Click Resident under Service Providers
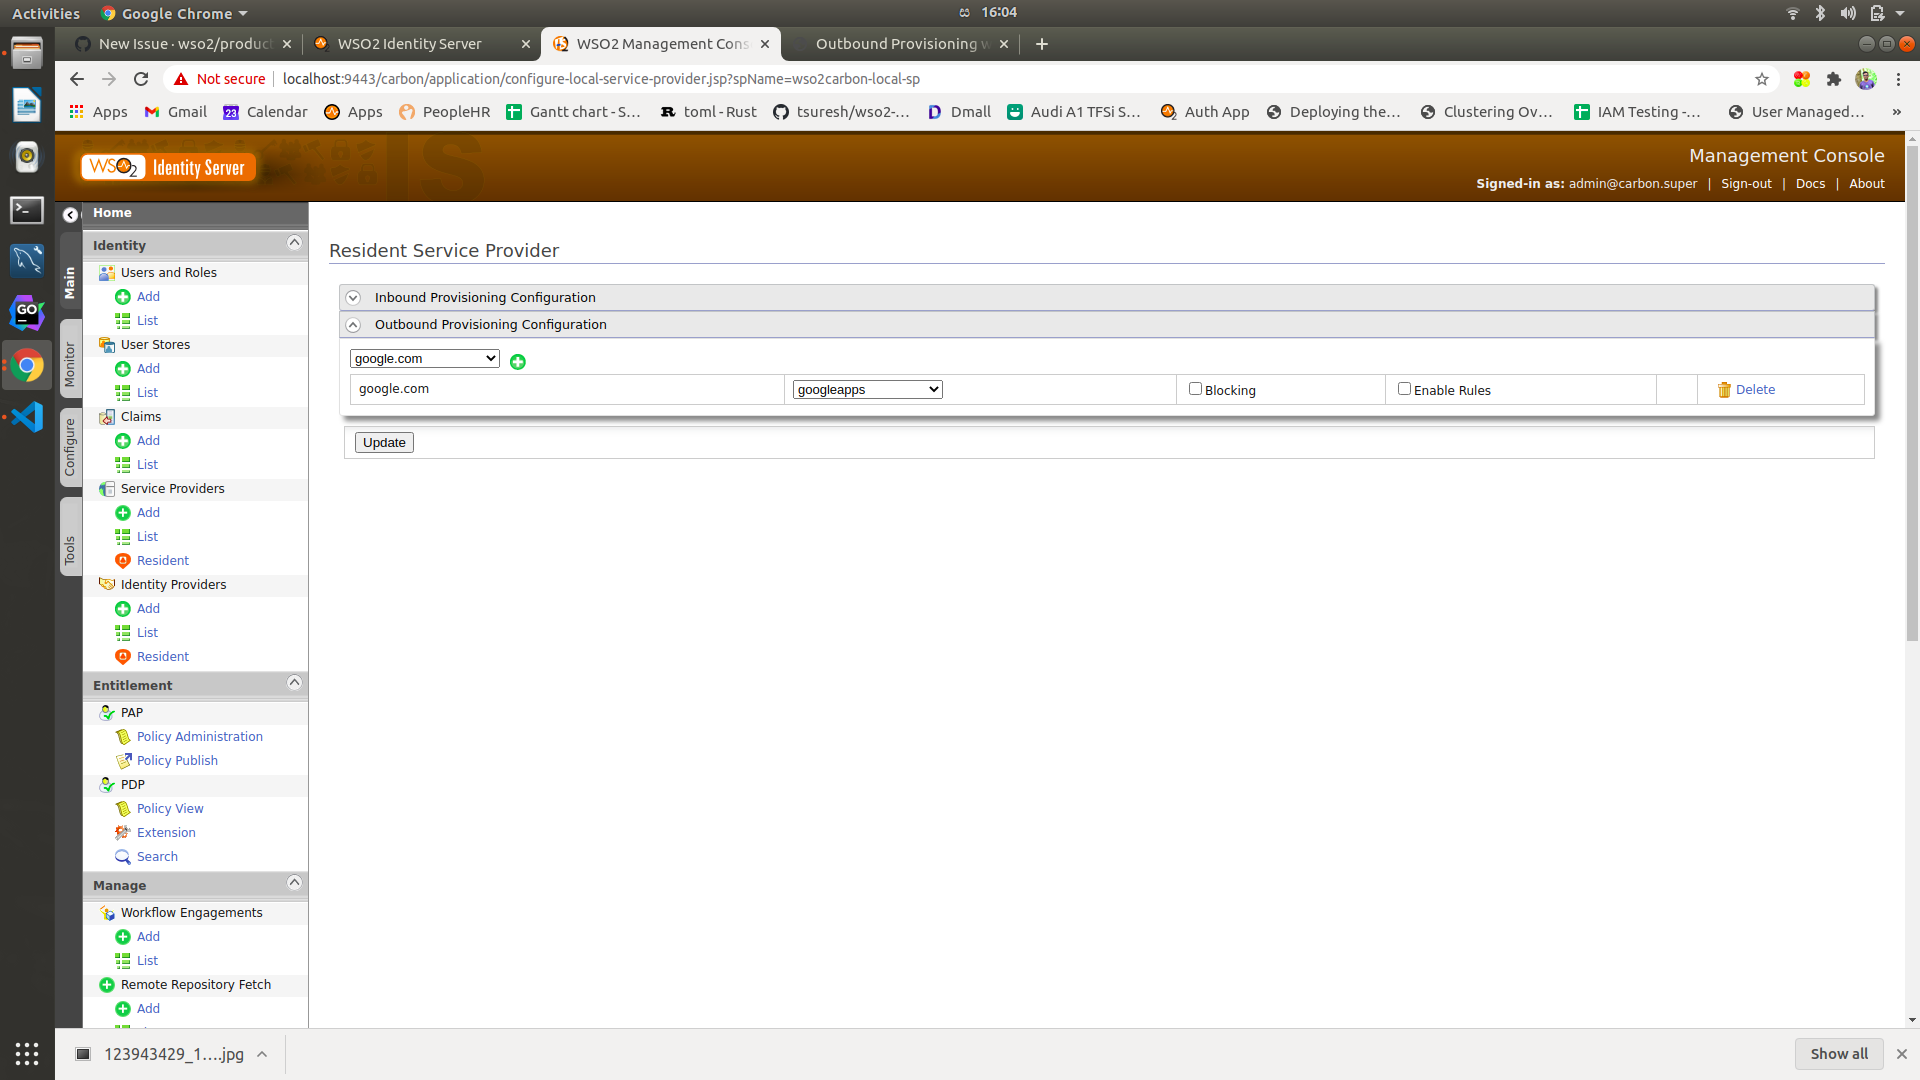This screenshot has width=1920, height=1080. [x=162, y=560]
